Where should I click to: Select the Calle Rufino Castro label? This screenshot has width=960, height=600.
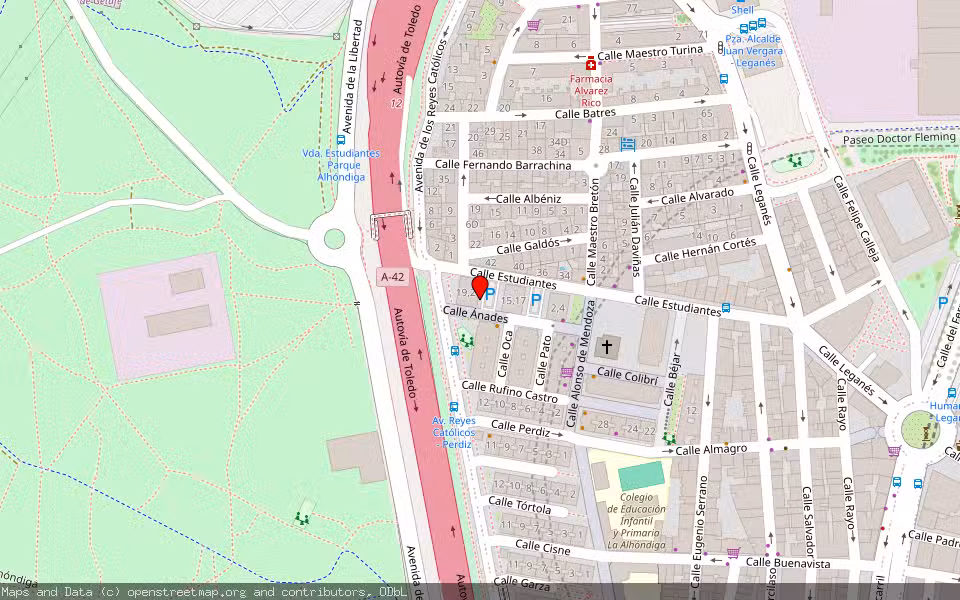coord(509,392)
